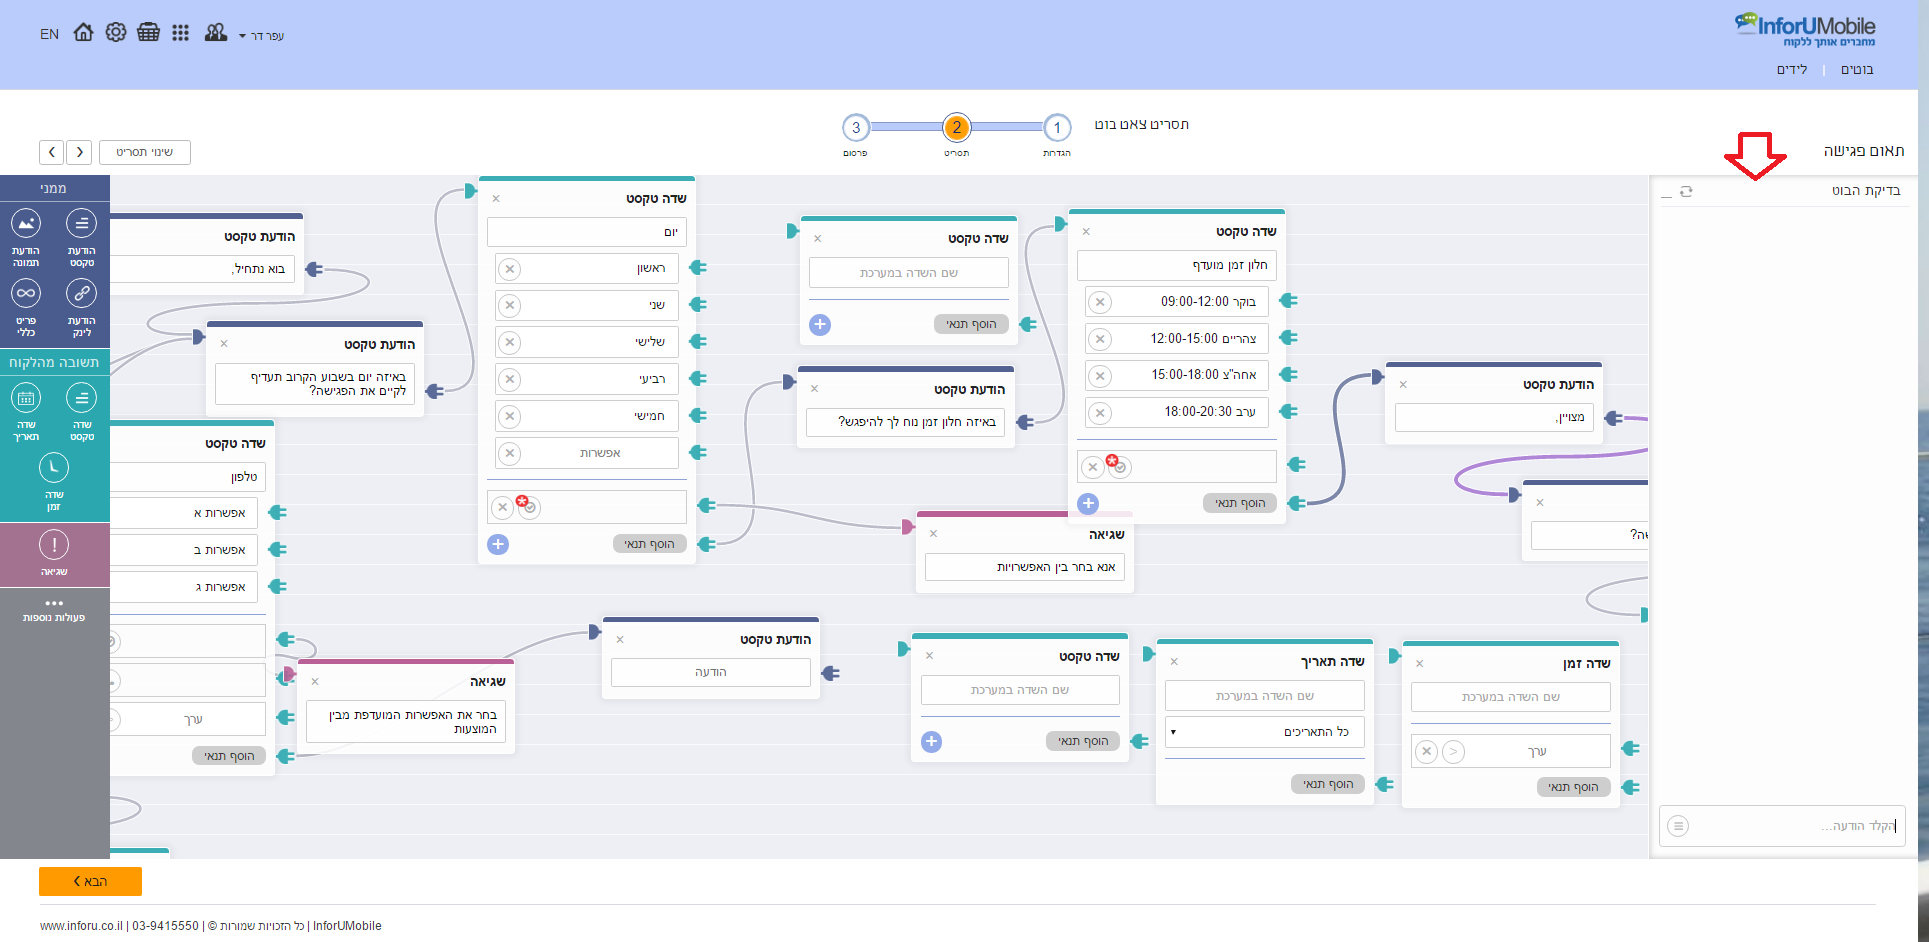Screen dimensions: 1929x942
Task: Click the InforUMobile logo
Action: pyautogui.click(x=1806, y=29)
